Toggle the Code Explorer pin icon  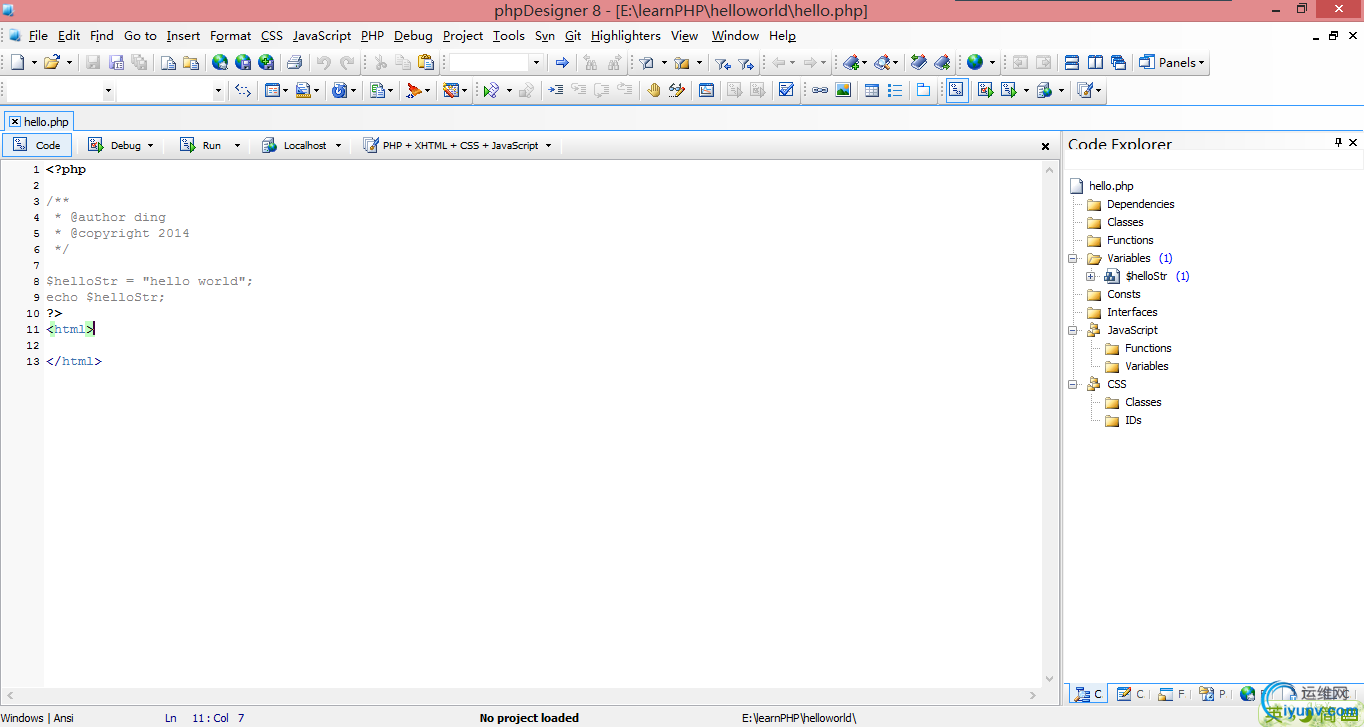coord(1338,143)
